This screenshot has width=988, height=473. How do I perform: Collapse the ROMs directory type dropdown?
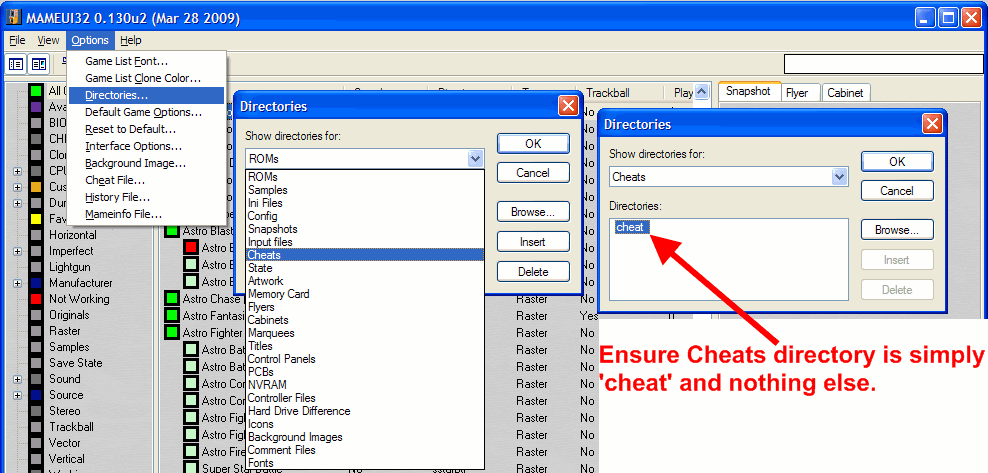(476, 159)
